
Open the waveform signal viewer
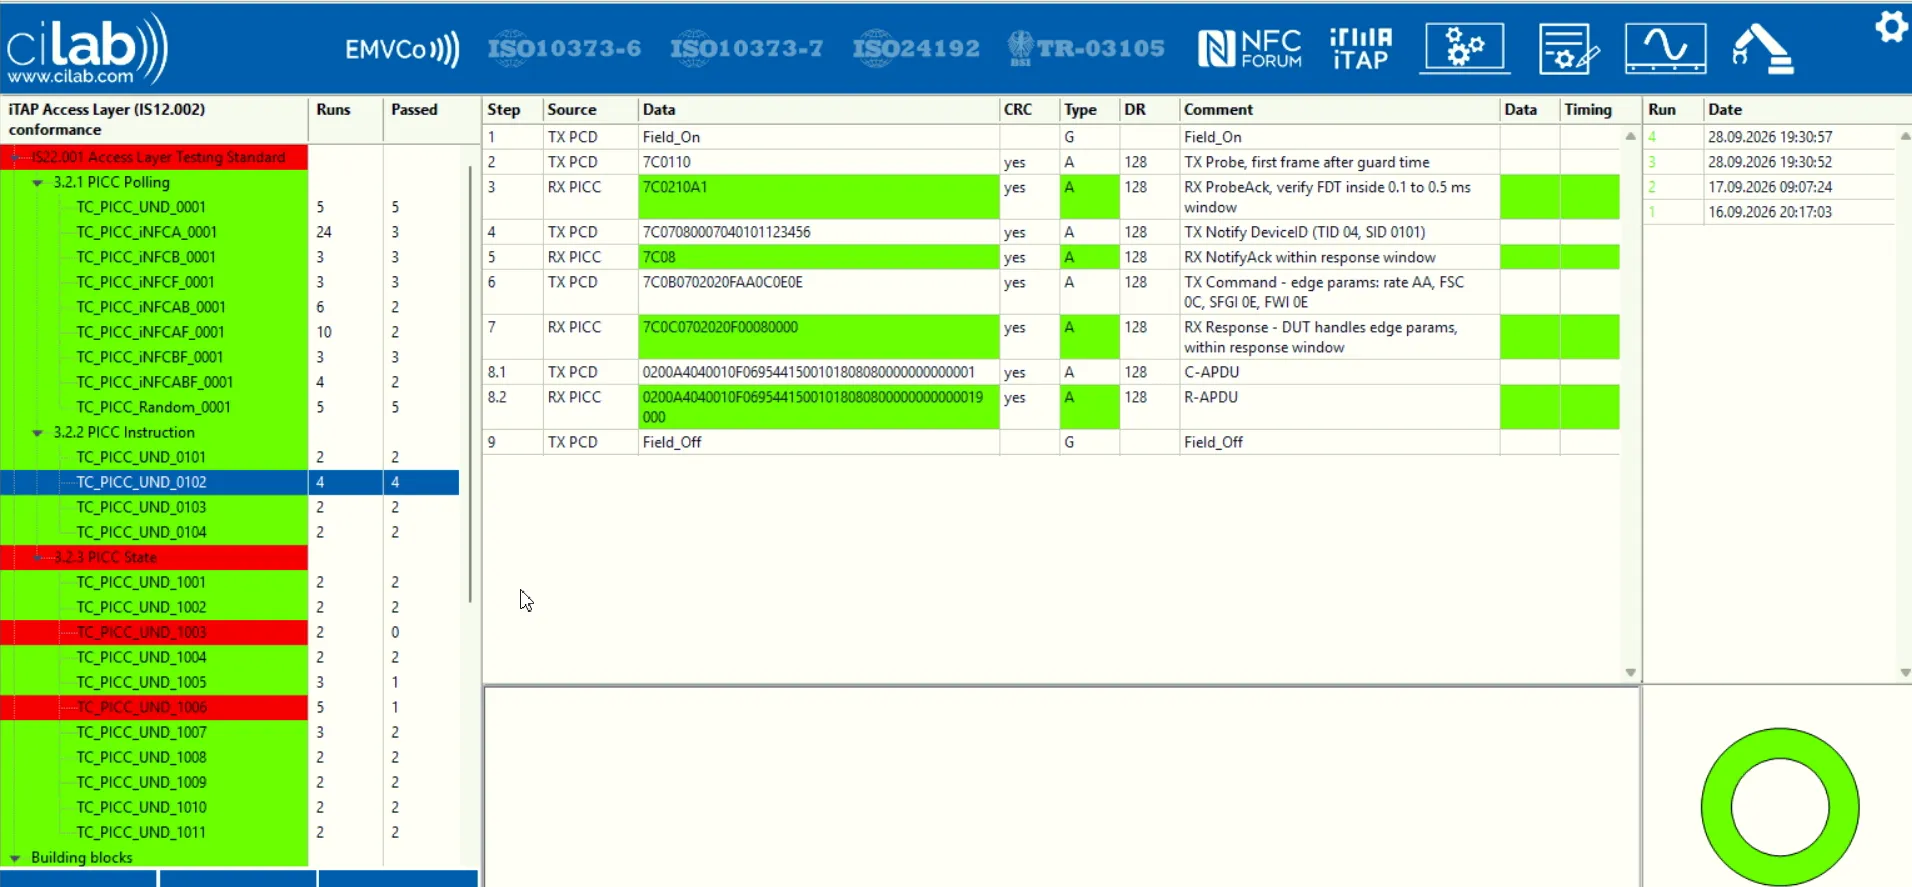click(x=1665, y=48)
